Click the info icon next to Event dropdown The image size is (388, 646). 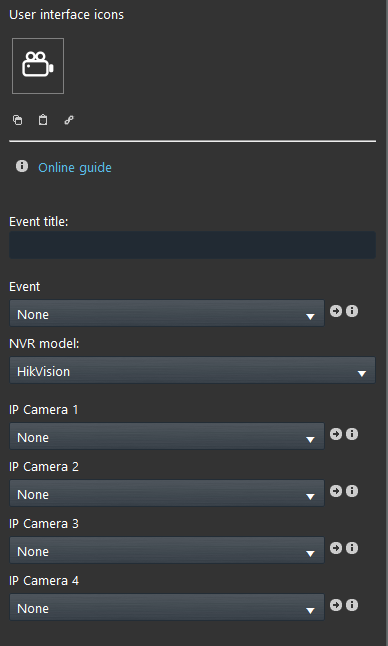pyautogui.click(x=352, y=311)
